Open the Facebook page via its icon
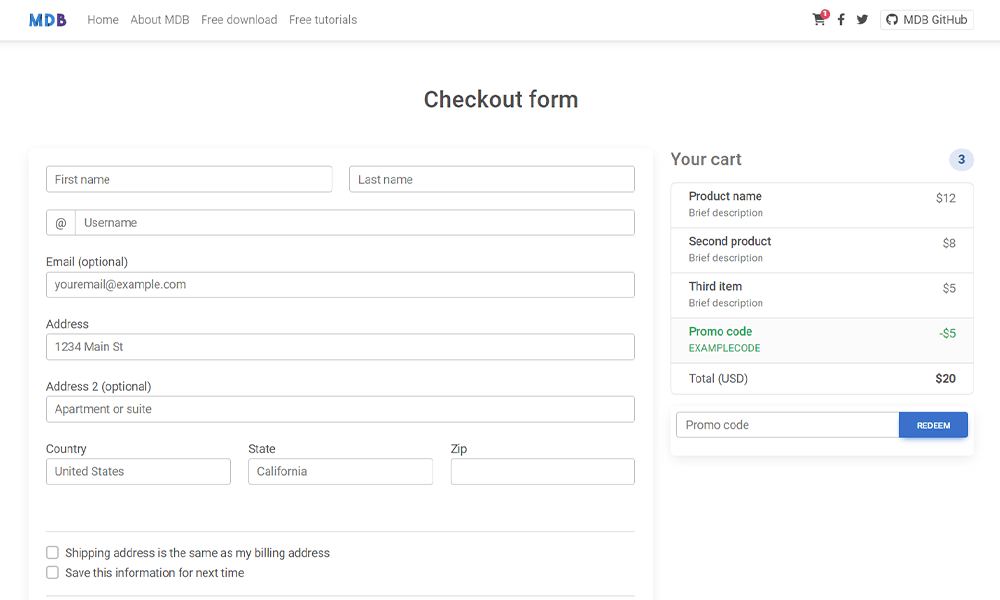Image resolution: width=1000 pixels, height=600 pixels. (840, 19)
